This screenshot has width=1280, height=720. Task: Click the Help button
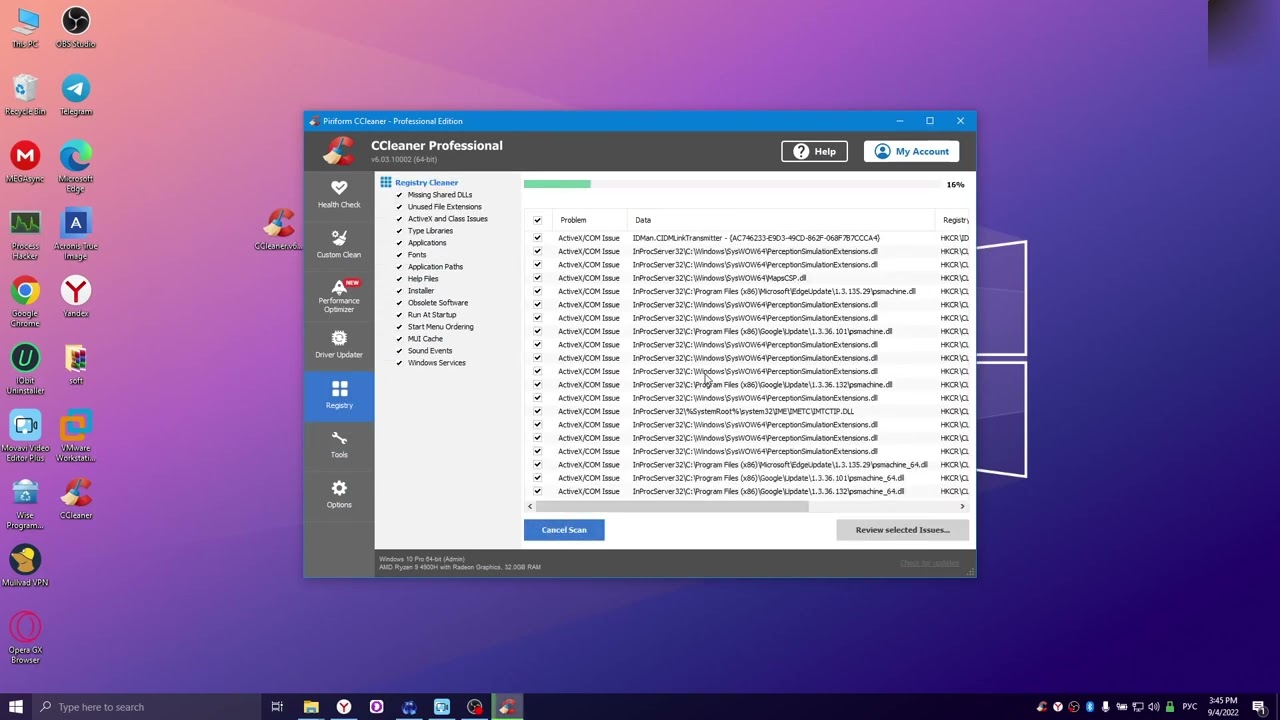click(x=814, y=151)
